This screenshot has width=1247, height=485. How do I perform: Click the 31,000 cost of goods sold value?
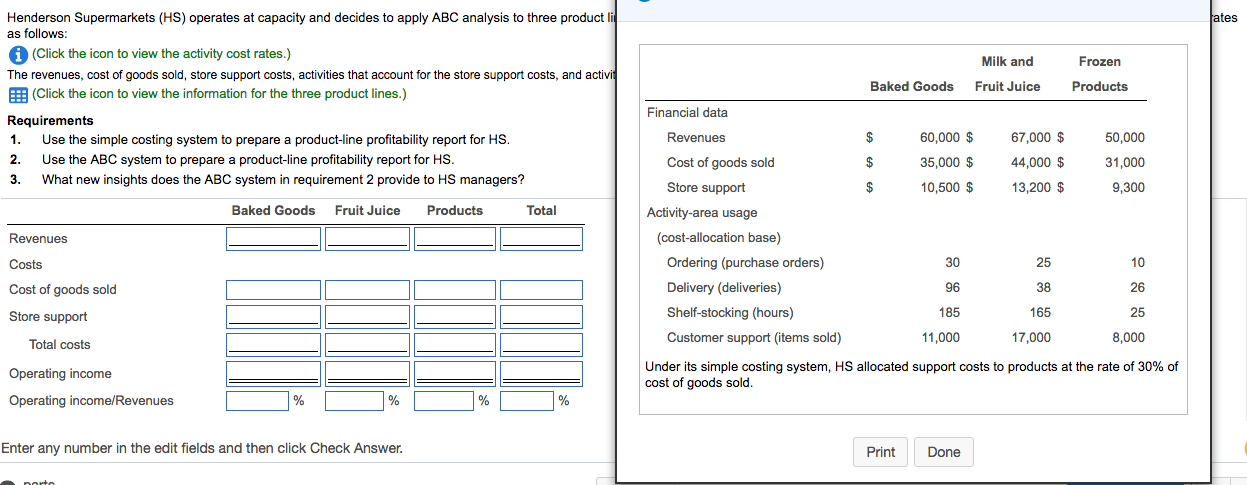[1126, 163]
